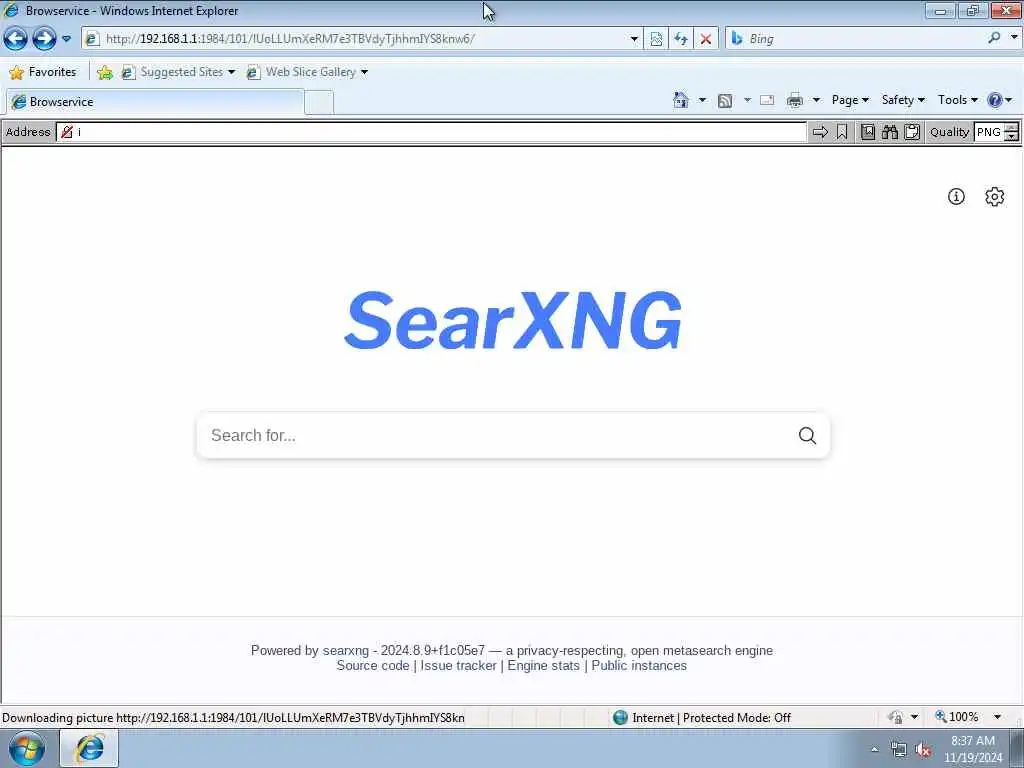Click the Add to Favorites Bar icon

104,72
